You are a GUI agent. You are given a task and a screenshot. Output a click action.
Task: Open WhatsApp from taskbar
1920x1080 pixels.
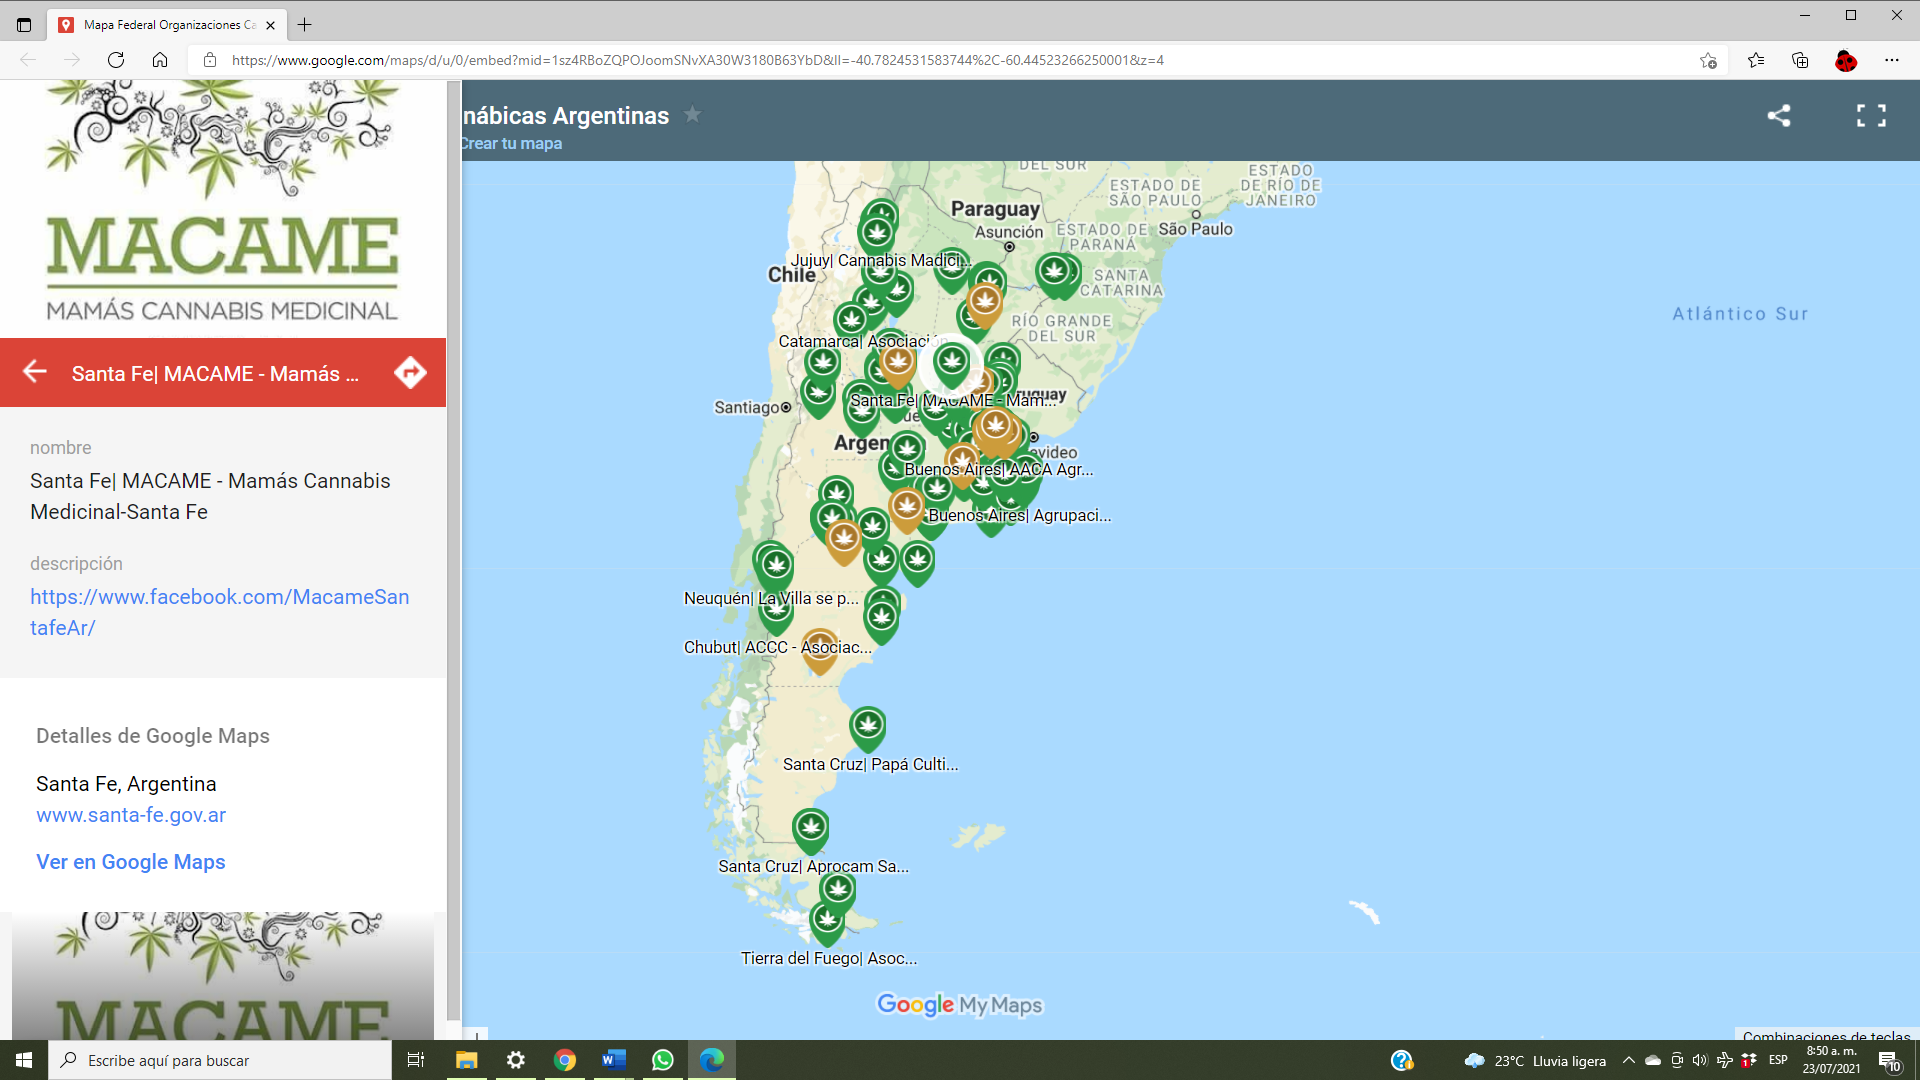coord(663,1060)
